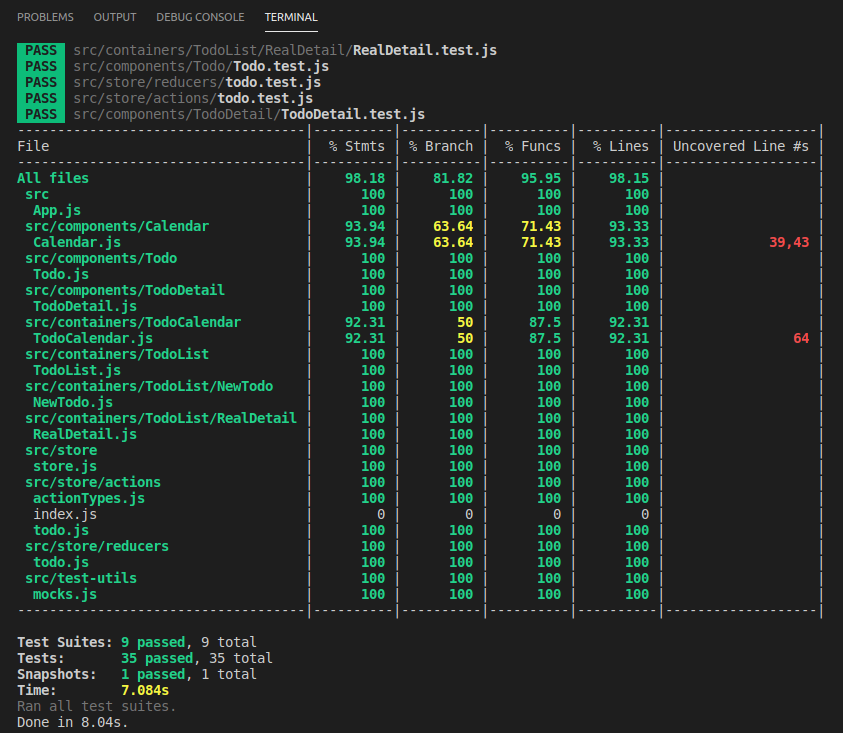Click the index.js file row
This screenshot has height=733, width=843.
[65, 515]
